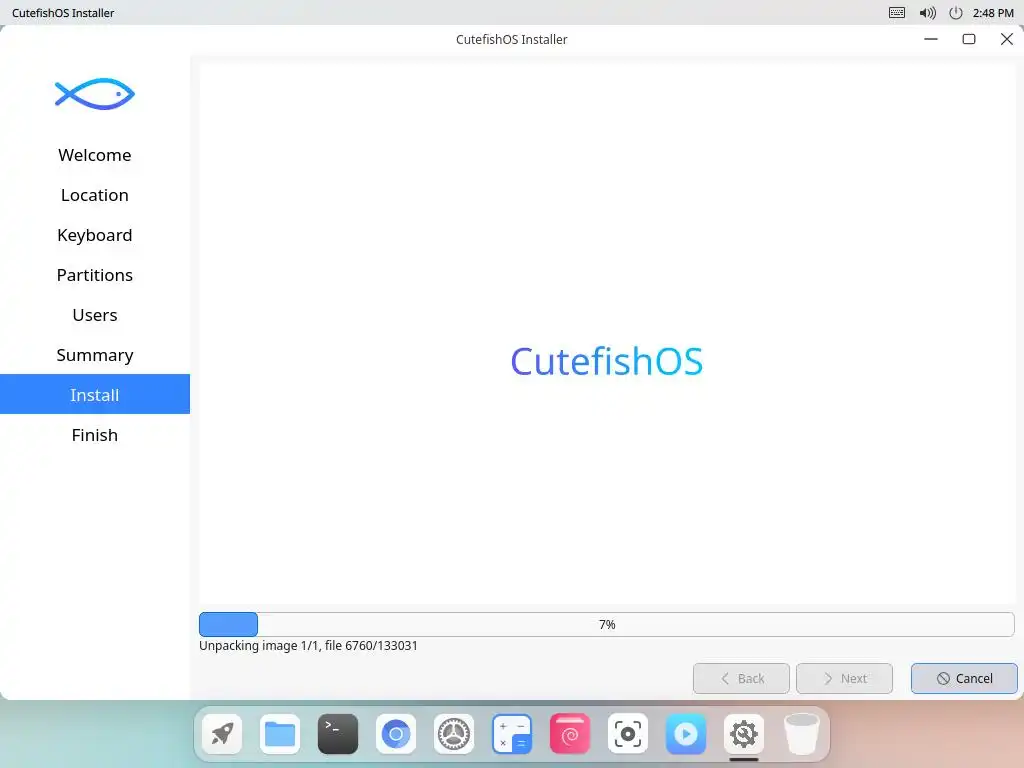Close the installer window
1024x768 pixels.
(x=1006, y=39)
